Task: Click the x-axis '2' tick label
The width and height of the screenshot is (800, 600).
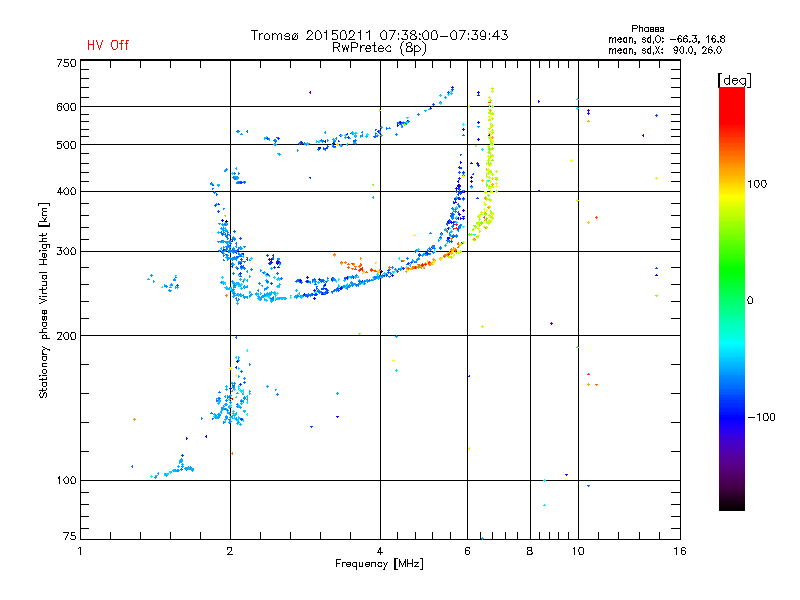Action: coord(230,552)
